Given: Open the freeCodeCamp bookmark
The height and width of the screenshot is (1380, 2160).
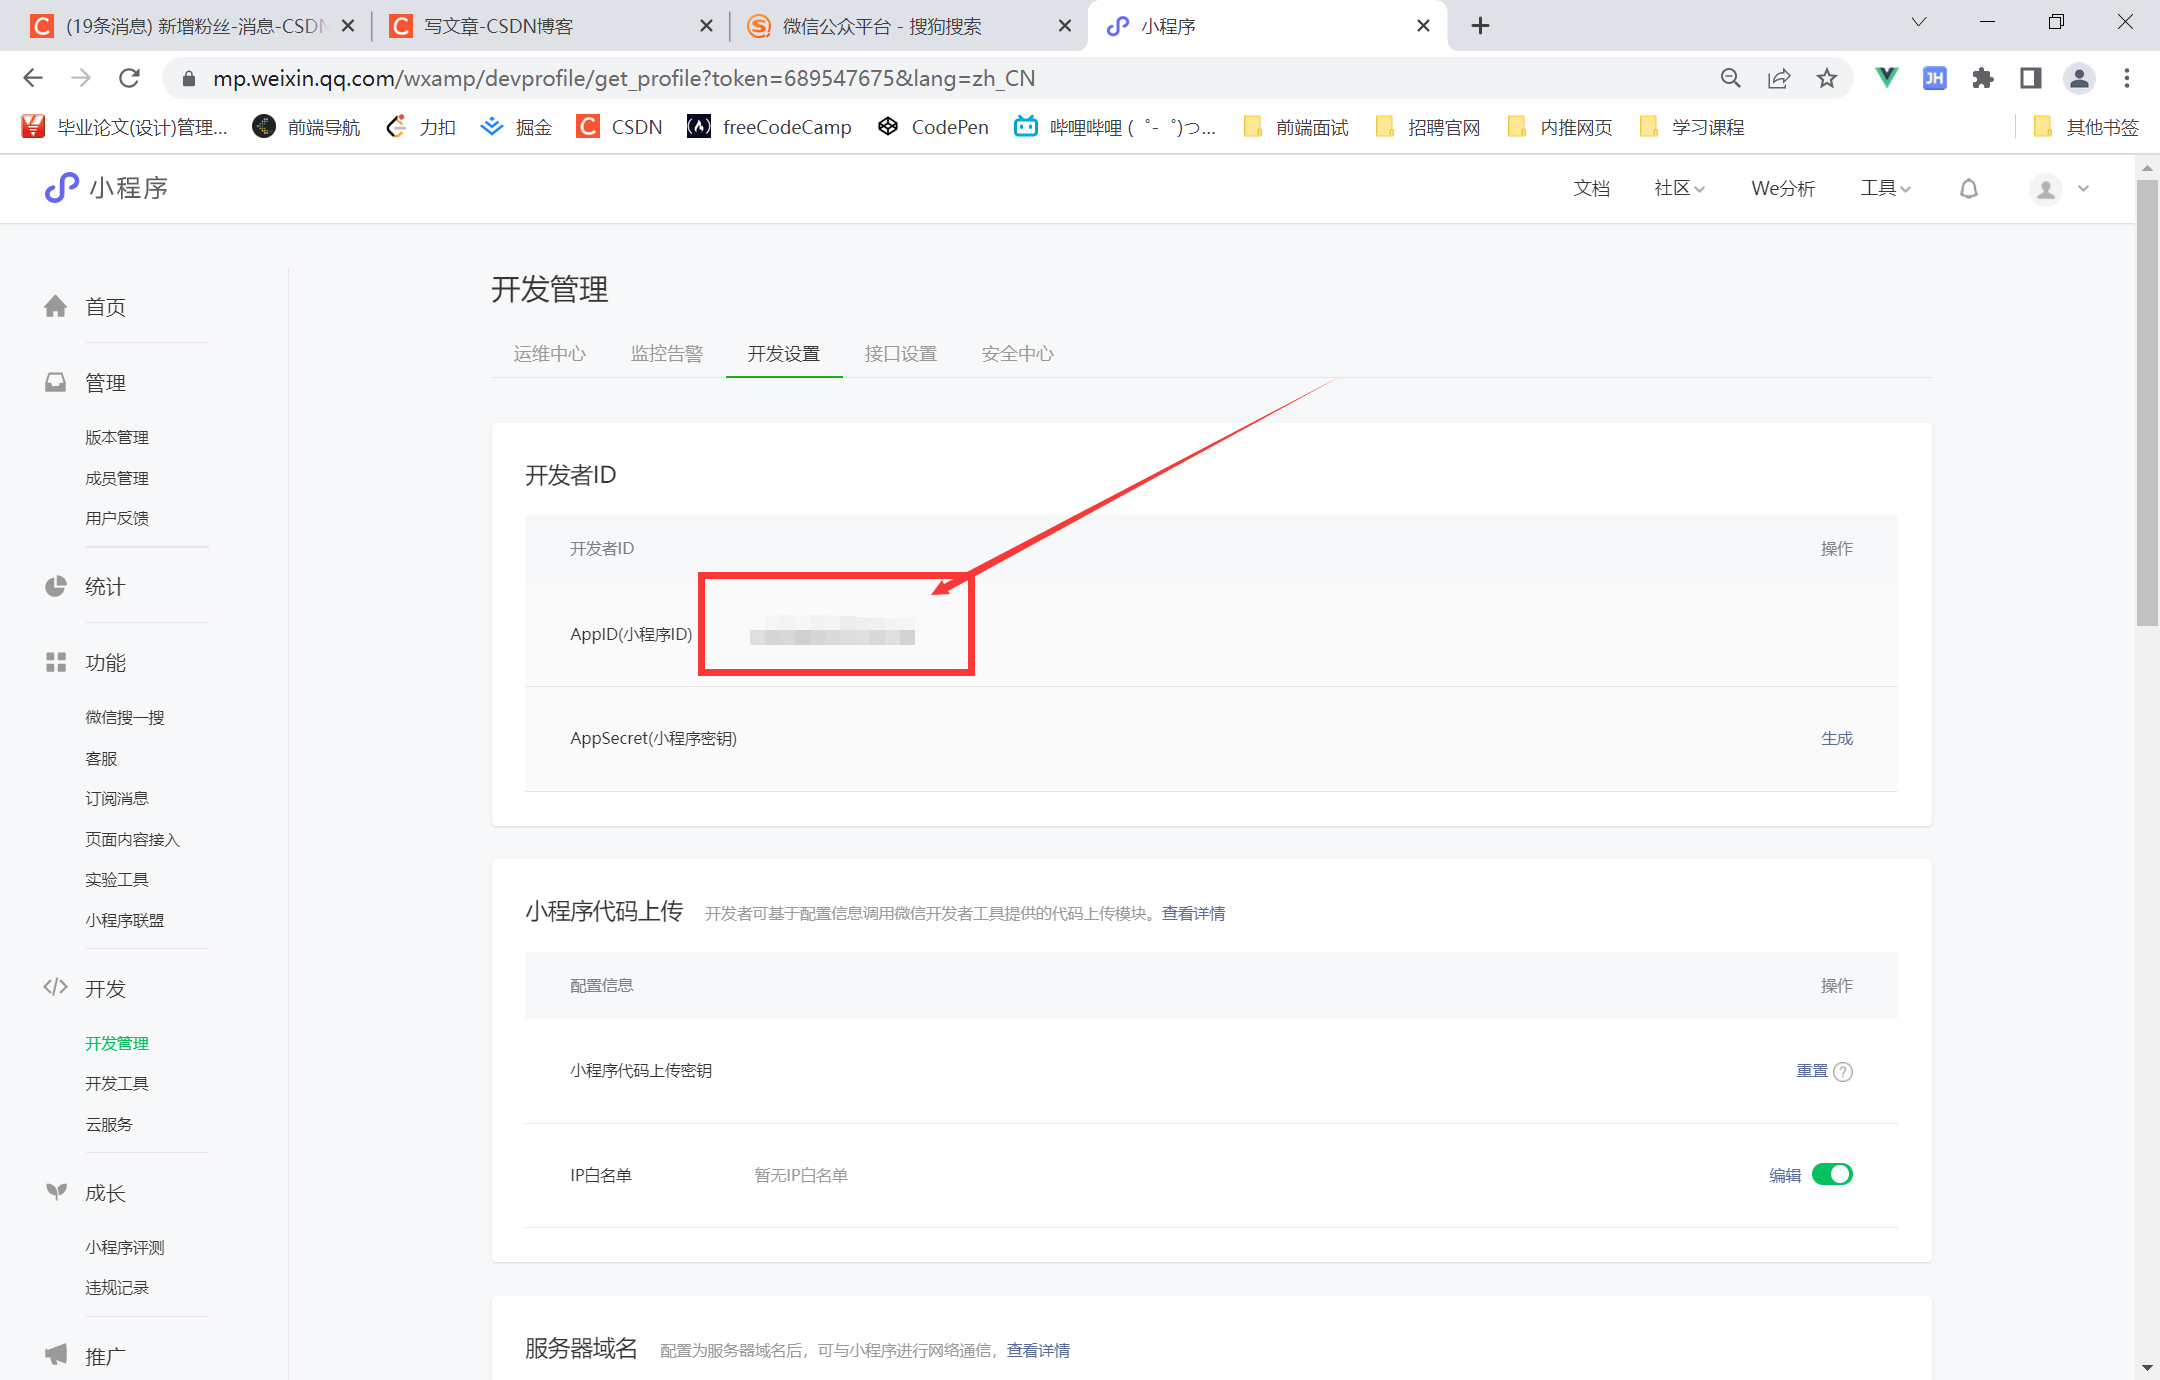Looking at the screenshot, I should 769,127.
